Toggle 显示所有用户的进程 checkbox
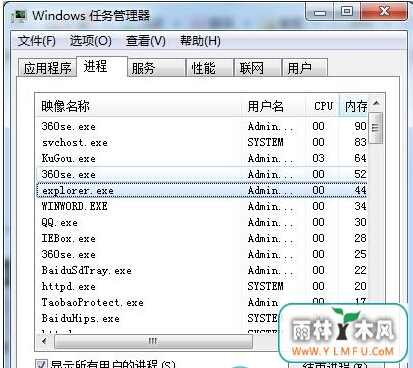This screenshot has width=413, height=368. click(x=41, y=364)
